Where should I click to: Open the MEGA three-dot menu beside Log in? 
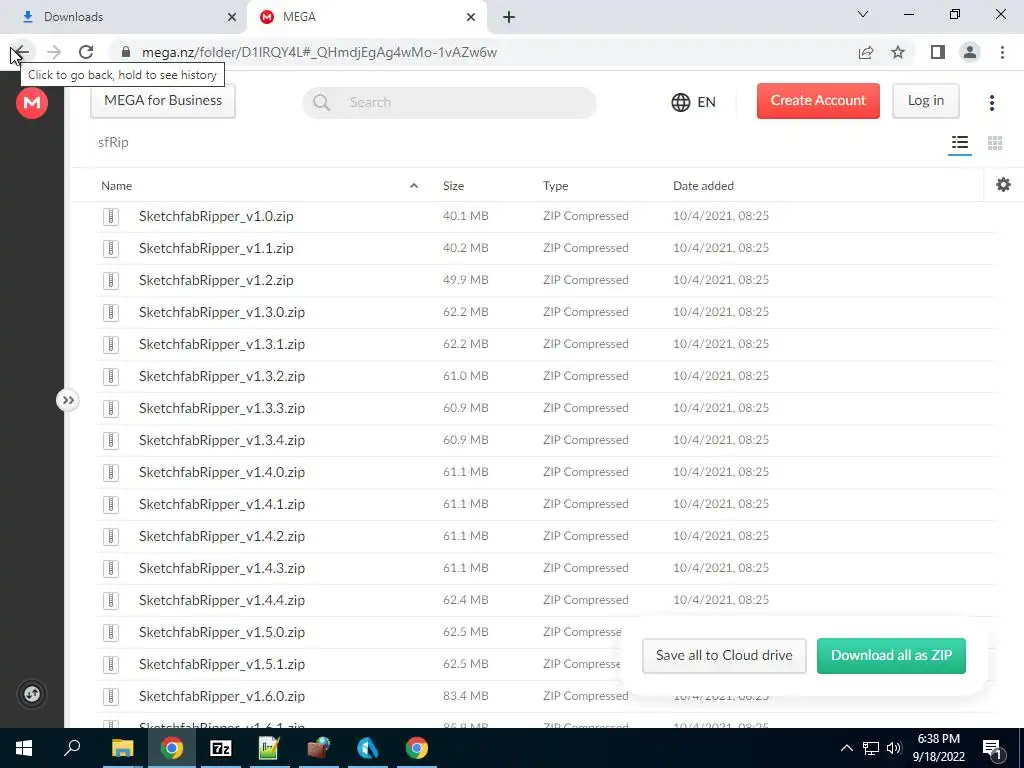(991, 103)
